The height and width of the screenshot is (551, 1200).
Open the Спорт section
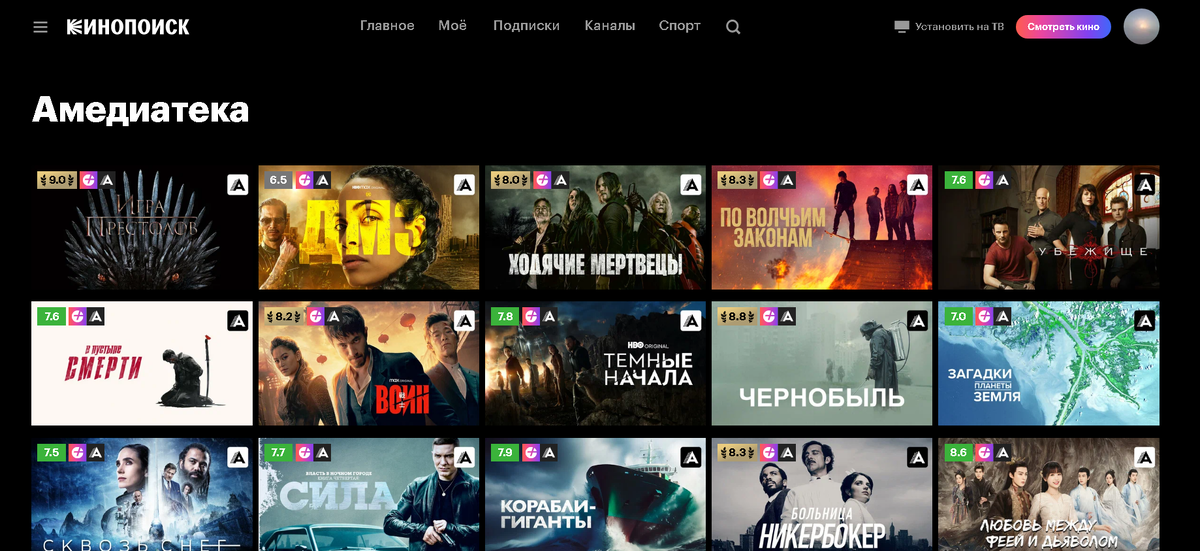680,26
